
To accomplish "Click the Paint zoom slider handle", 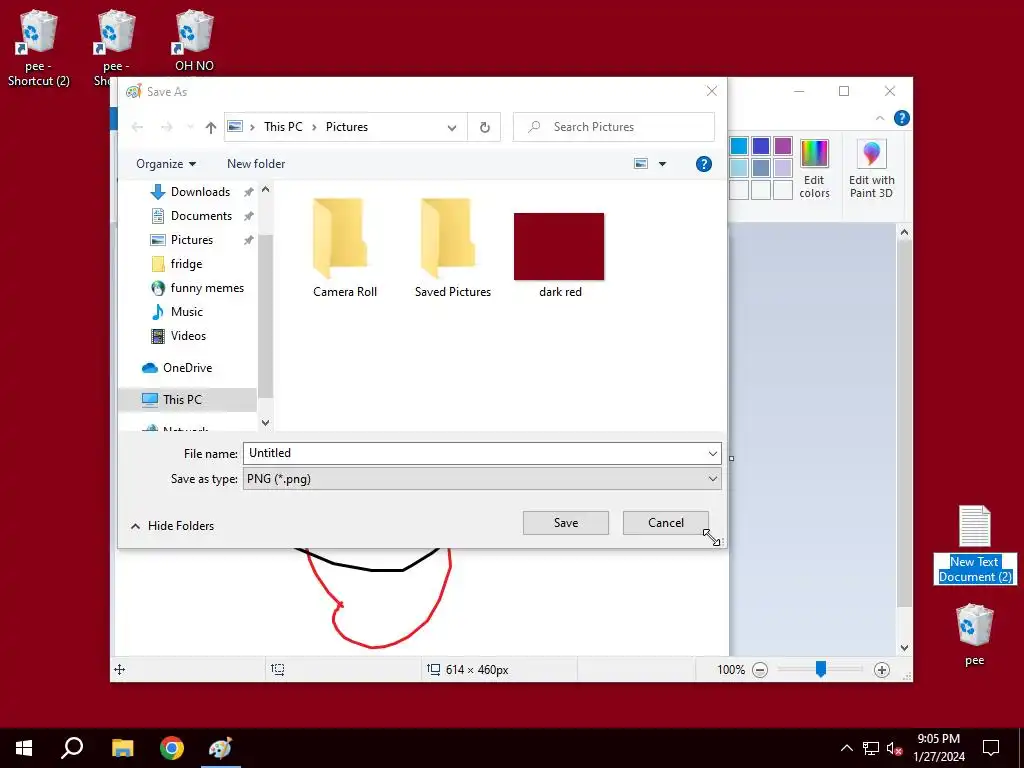I will click(x=821, y=669).
